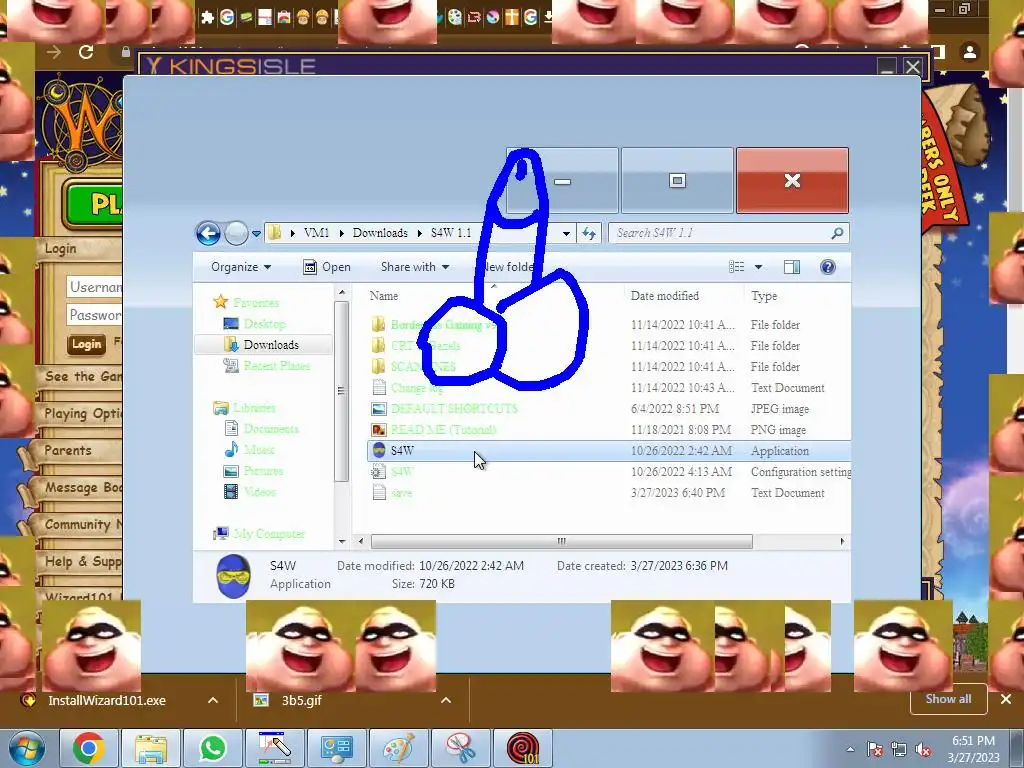Open InstallWizard101.exe download options arrow

pos(213,700)
